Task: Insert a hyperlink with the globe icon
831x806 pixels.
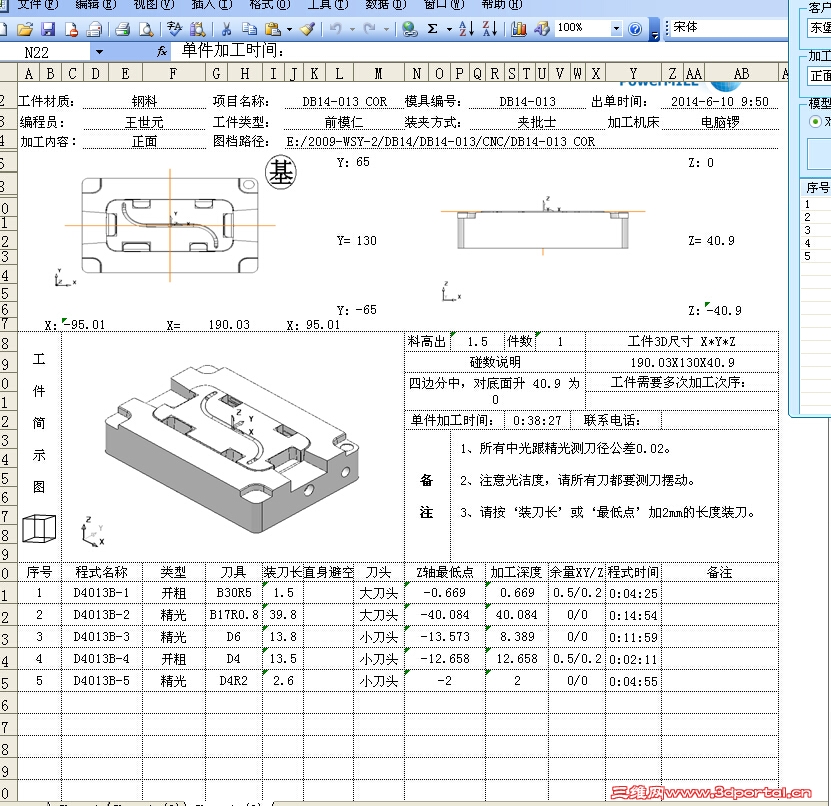Action: 409,29
